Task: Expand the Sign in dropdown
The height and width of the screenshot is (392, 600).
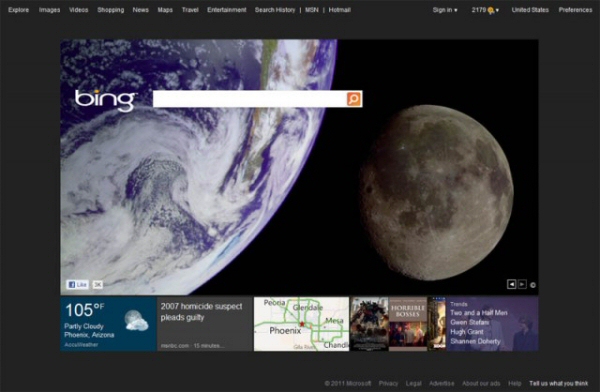Action: [445, 10]
